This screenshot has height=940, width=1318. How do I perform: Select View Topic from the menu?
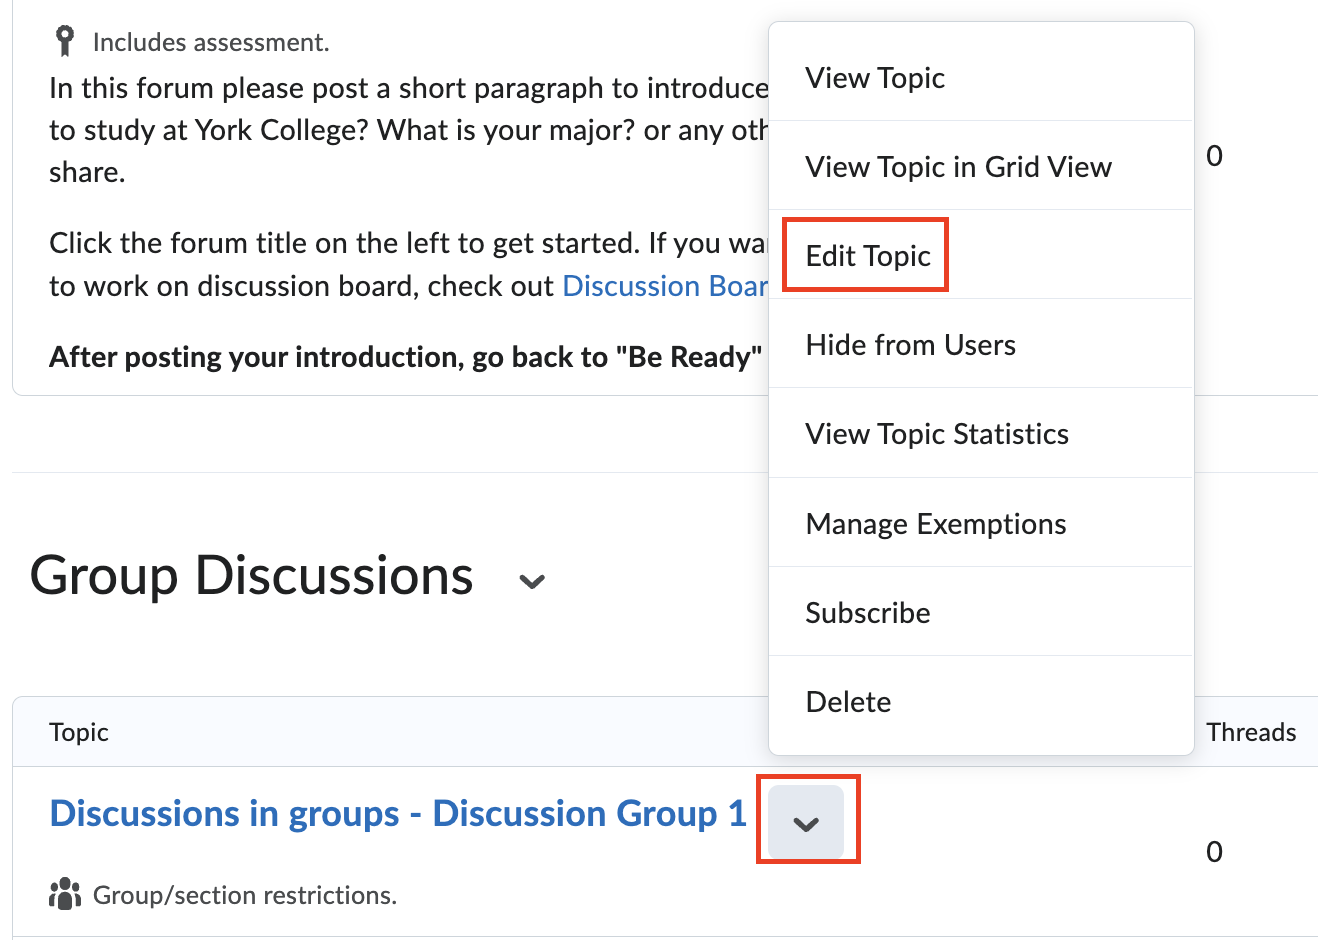pos(875,78)
